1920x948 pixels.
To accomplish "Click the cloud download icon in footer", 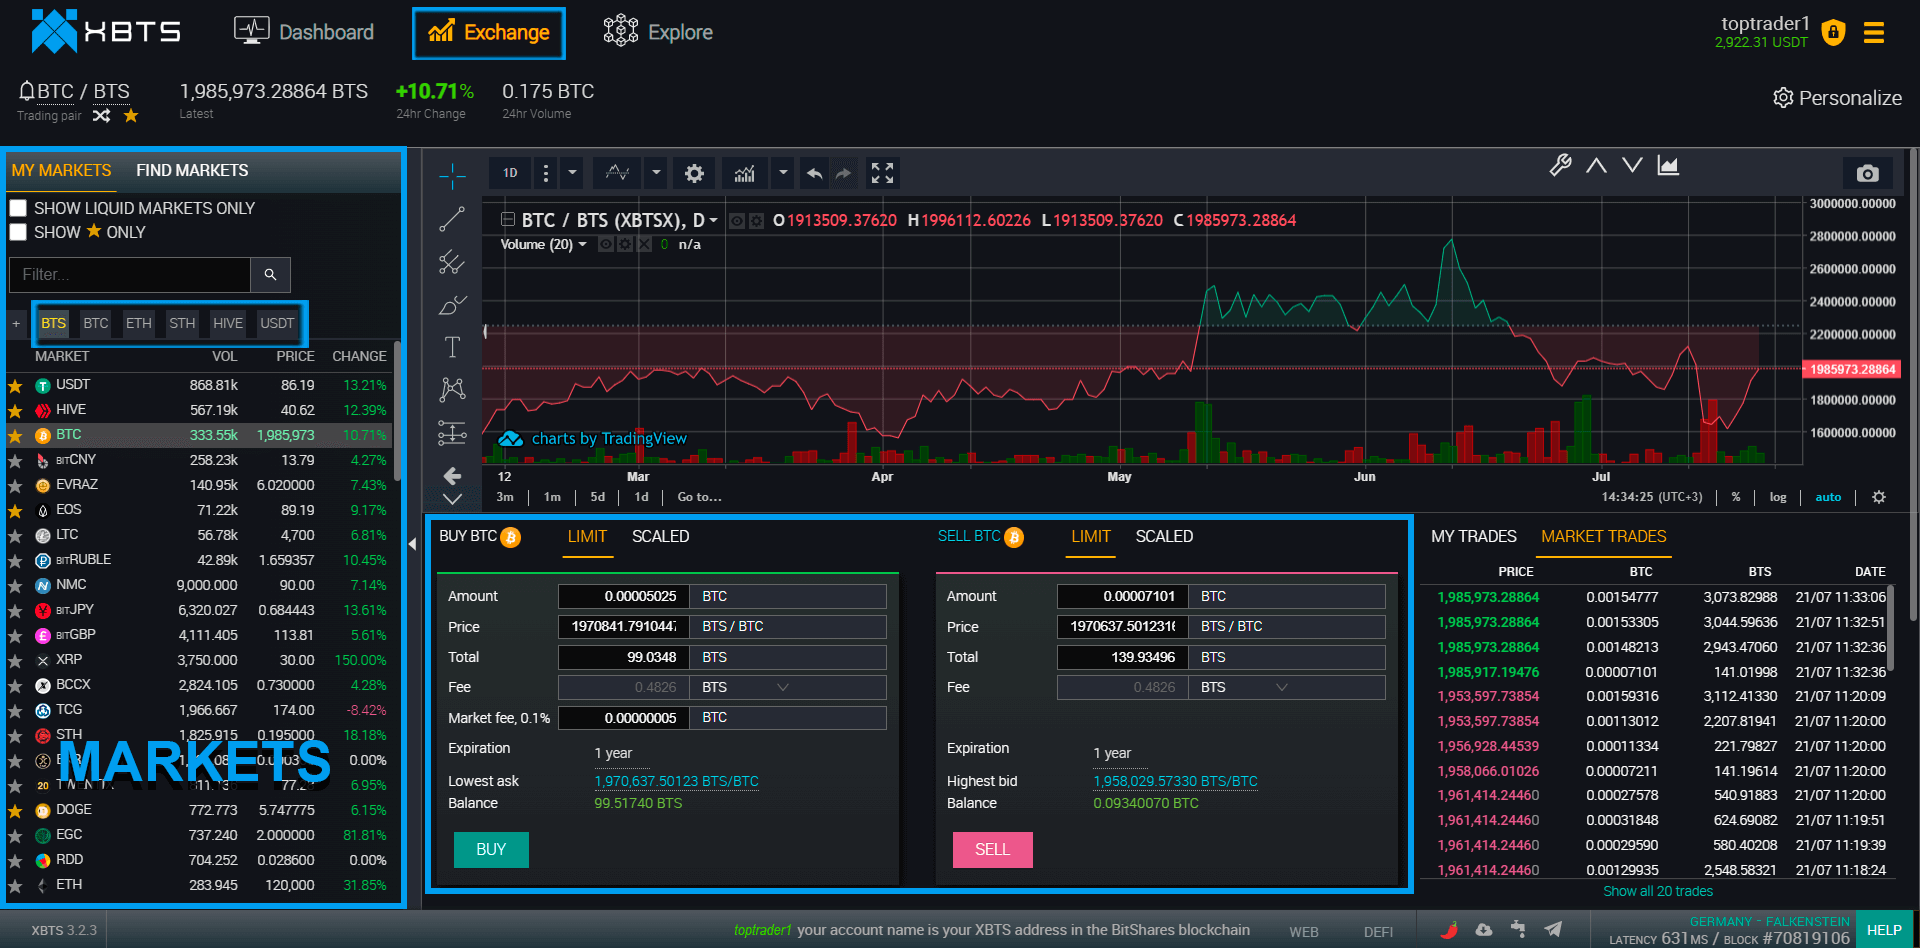I will pyautogui.click(x=1484, y=929).
